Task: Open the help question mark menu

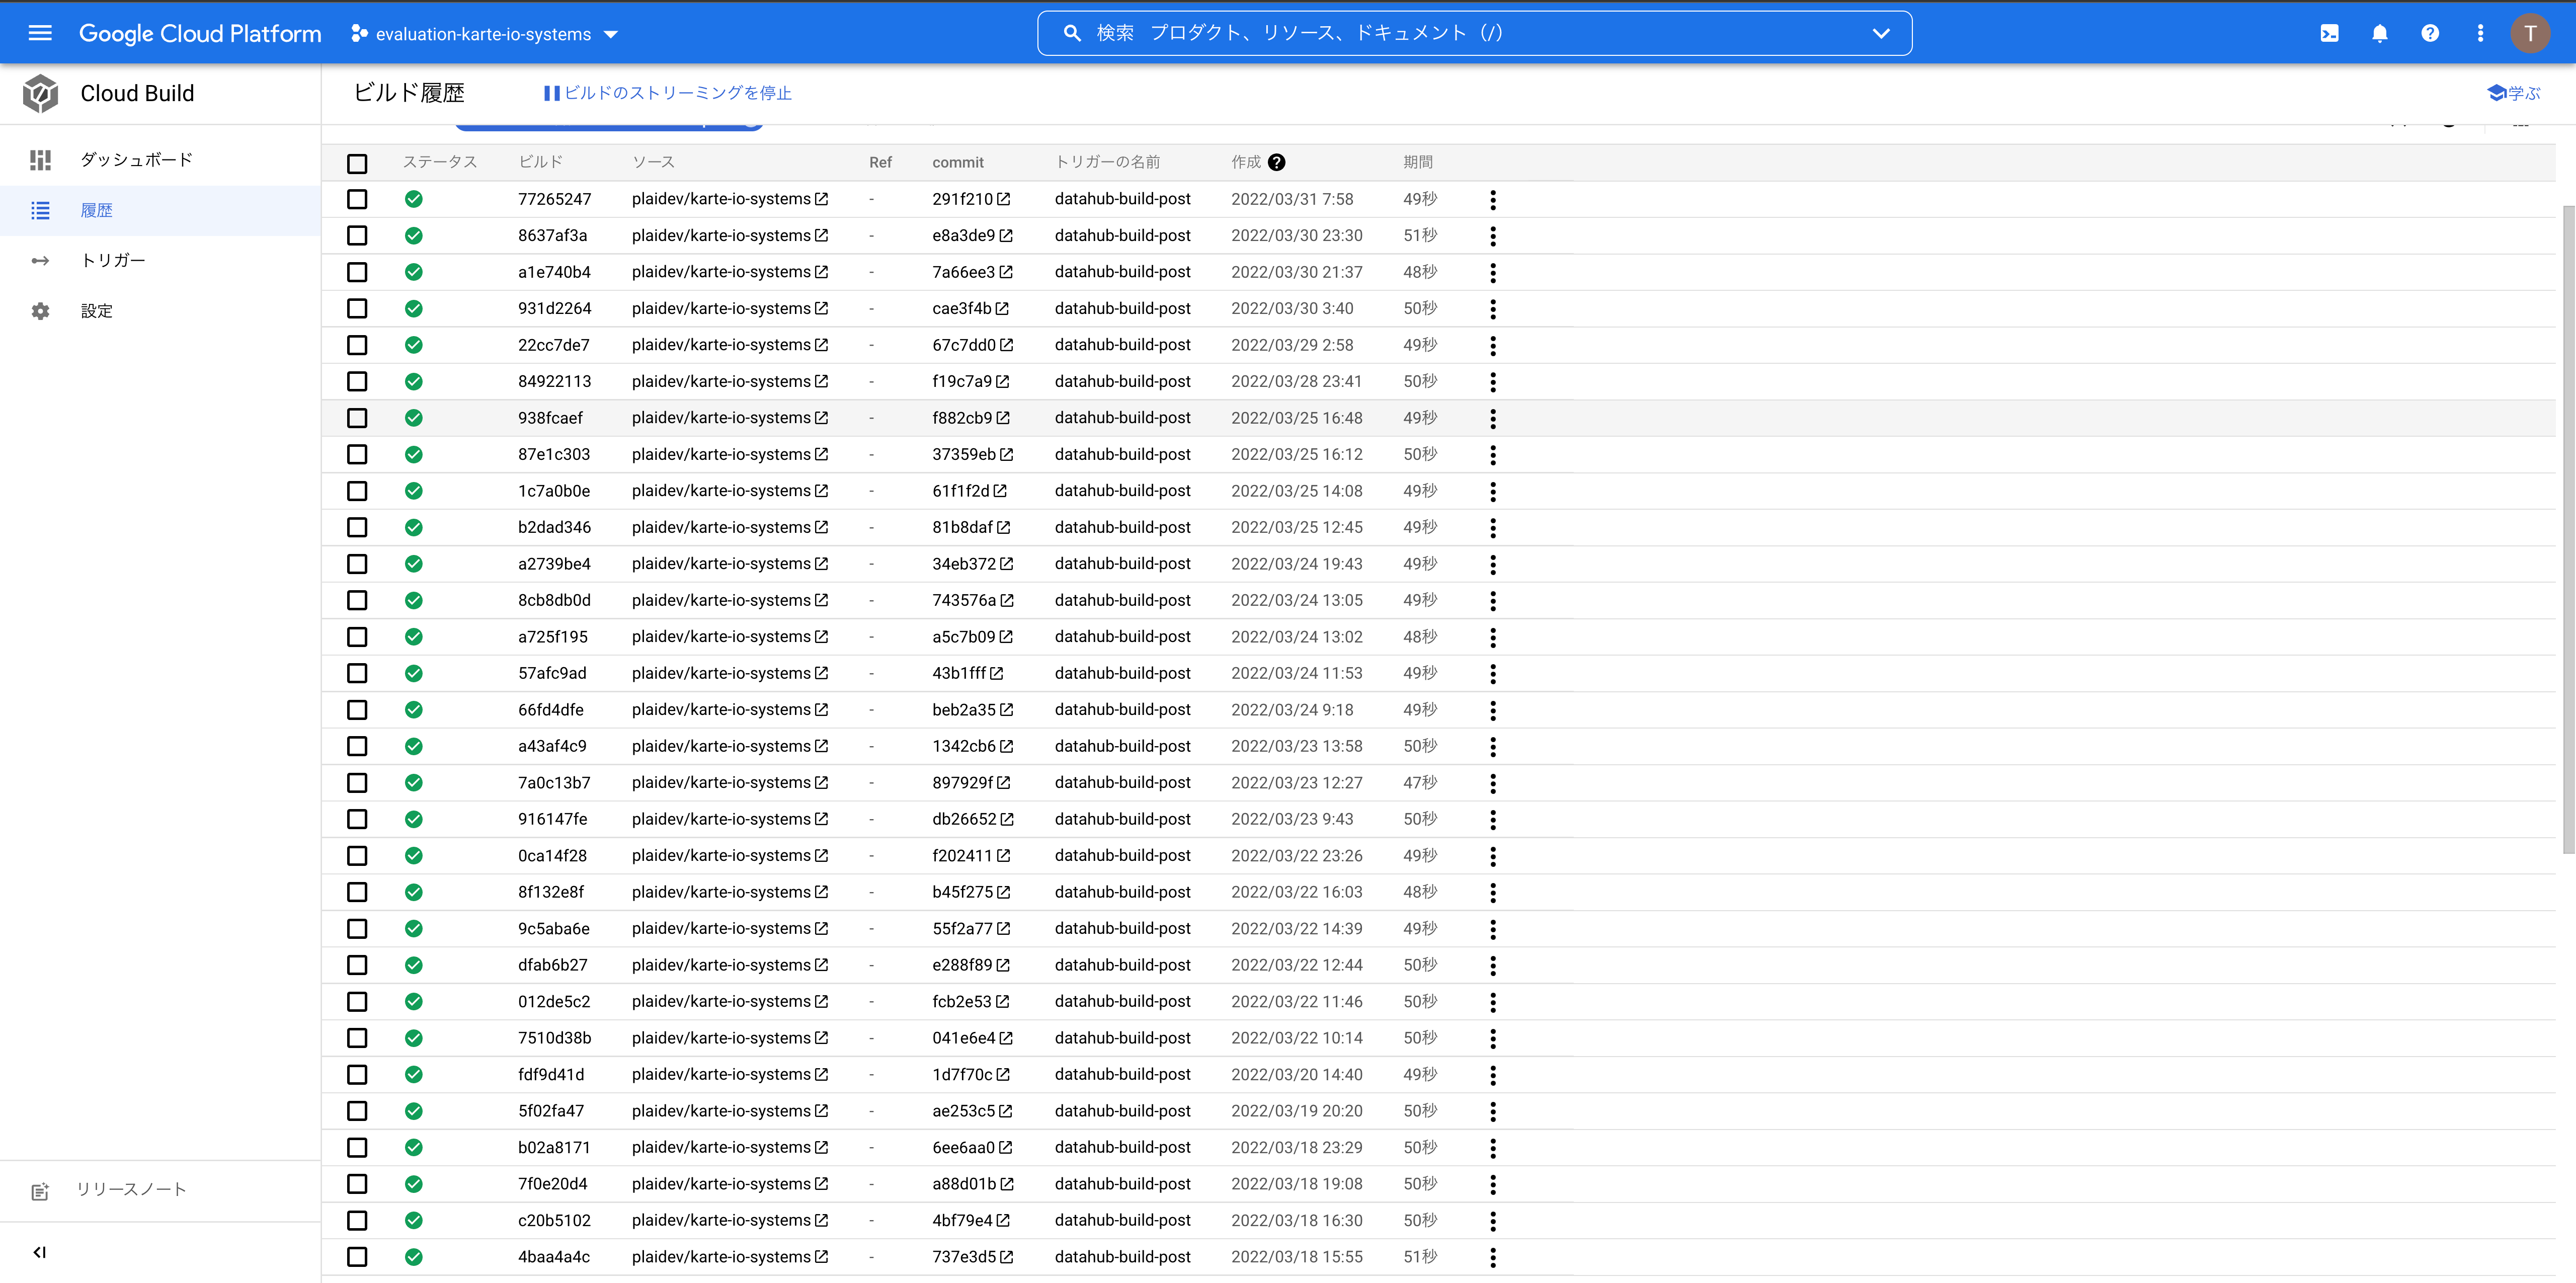Action: click(x=2429, y=33)
